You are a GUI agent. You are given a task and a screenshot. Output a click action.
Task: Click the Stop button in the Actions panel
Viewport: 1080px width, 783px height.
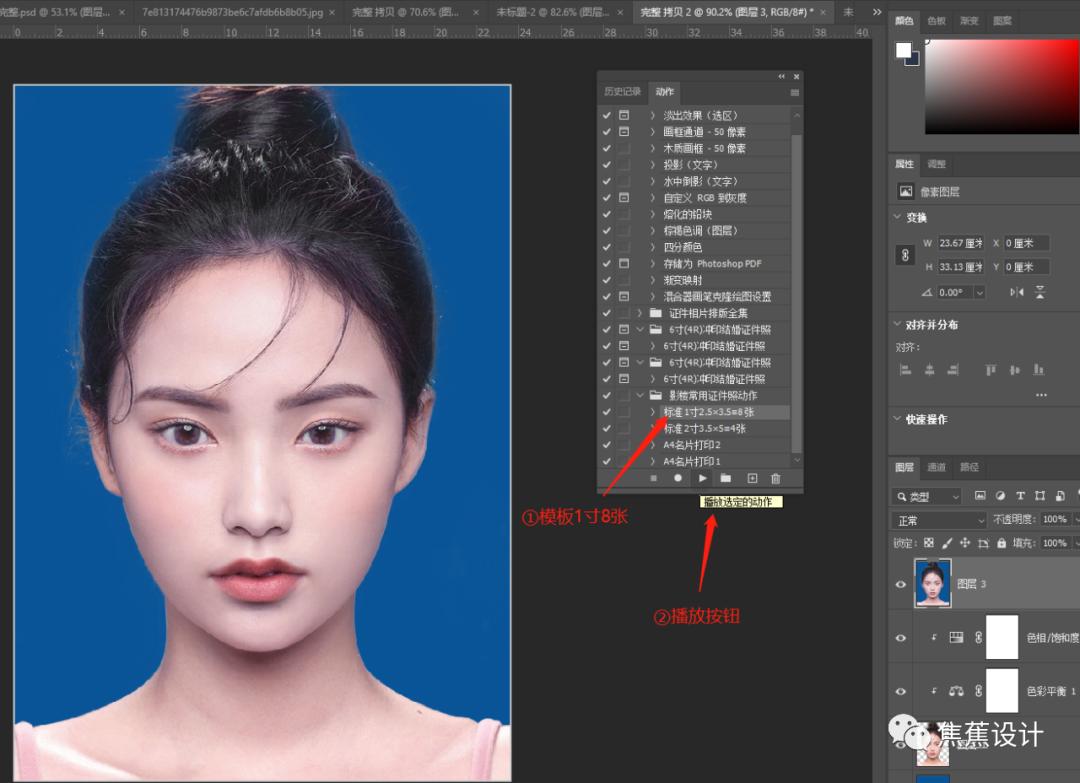point(655,478)
